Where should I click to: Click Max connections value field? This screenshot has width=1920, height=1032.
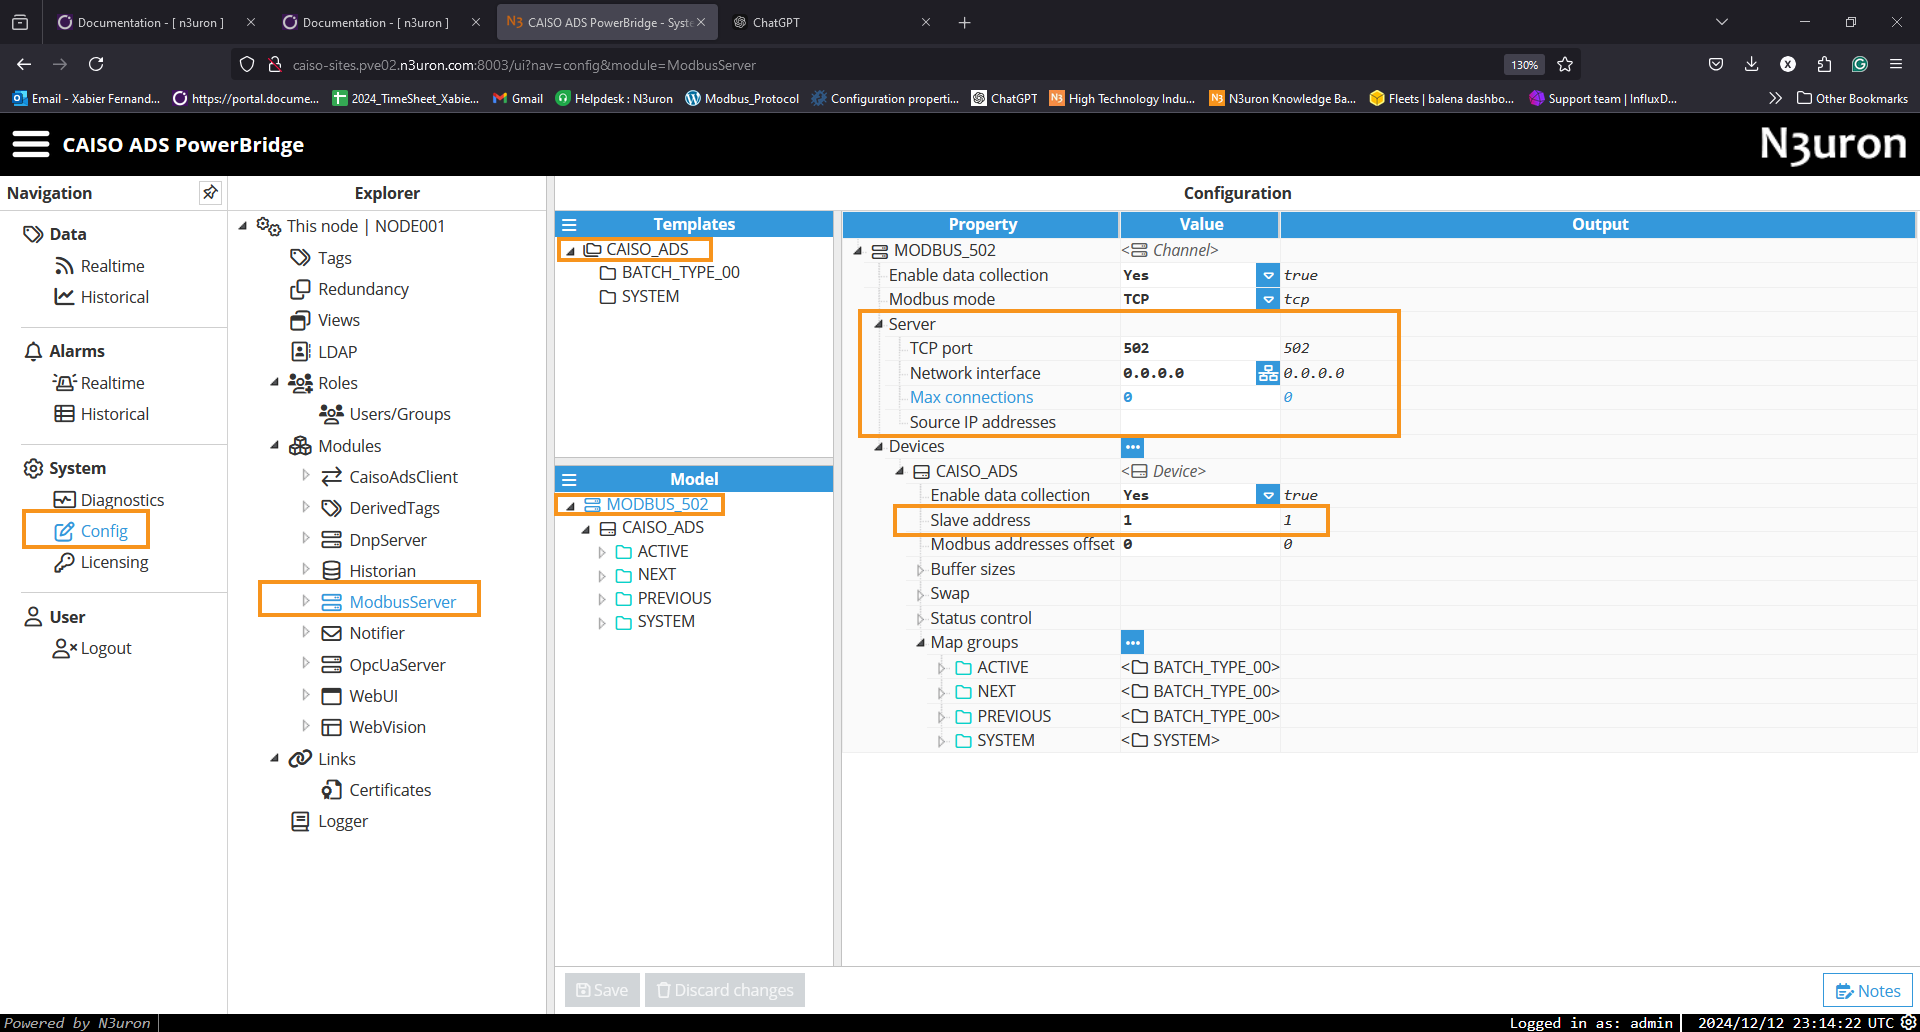[x=1199, y=397]
